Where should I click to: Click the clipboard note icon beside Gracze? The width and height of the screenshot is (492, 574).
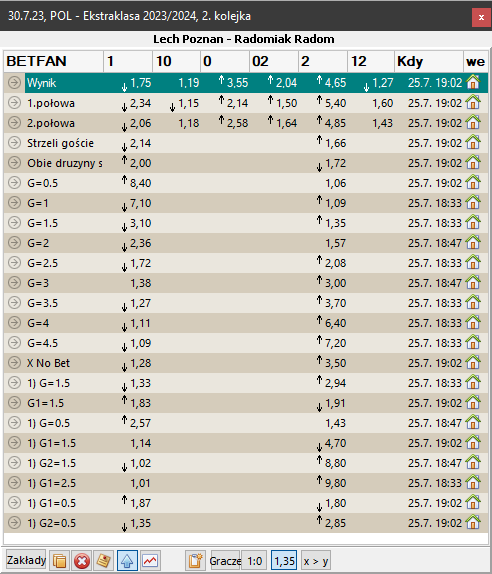point(195,560)
